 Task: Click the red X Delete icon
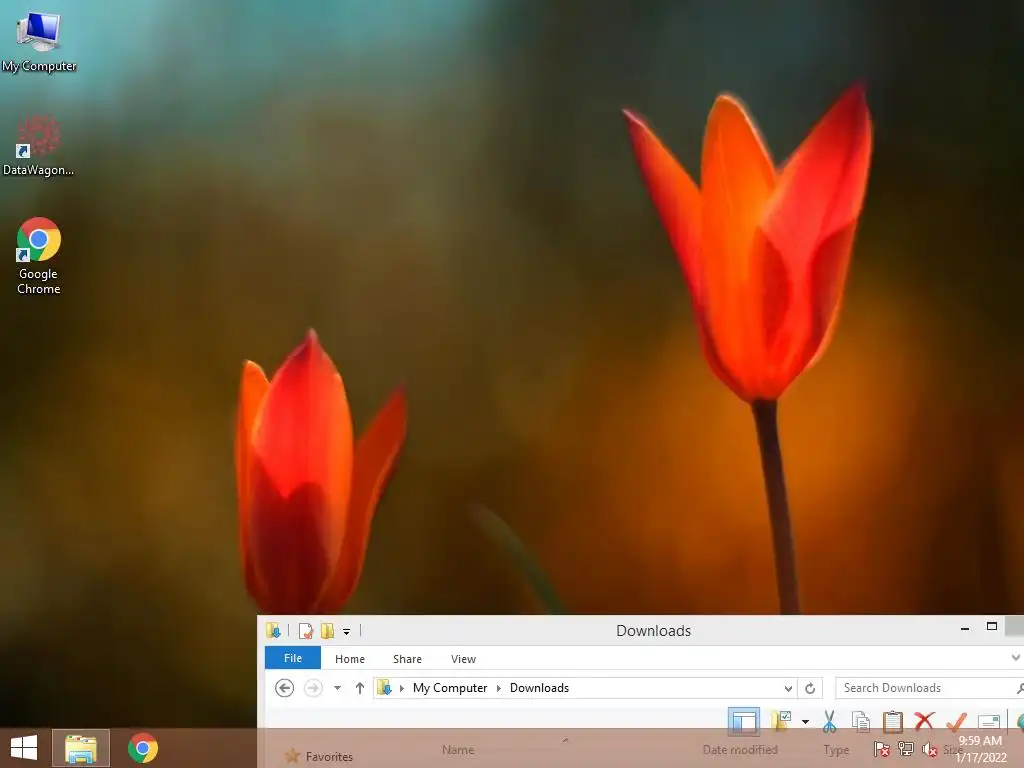(924, 722)
